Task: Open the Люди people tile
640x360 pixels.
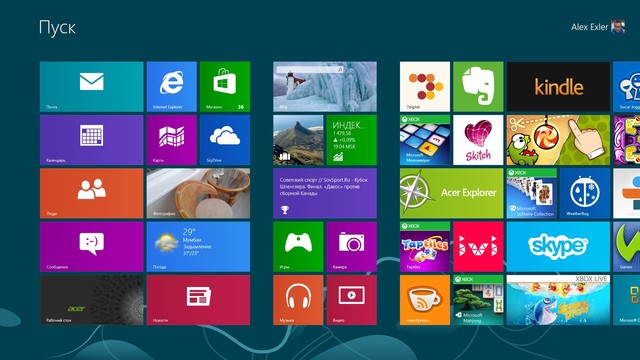Action: pyautogui.click(x=91, y=193)
